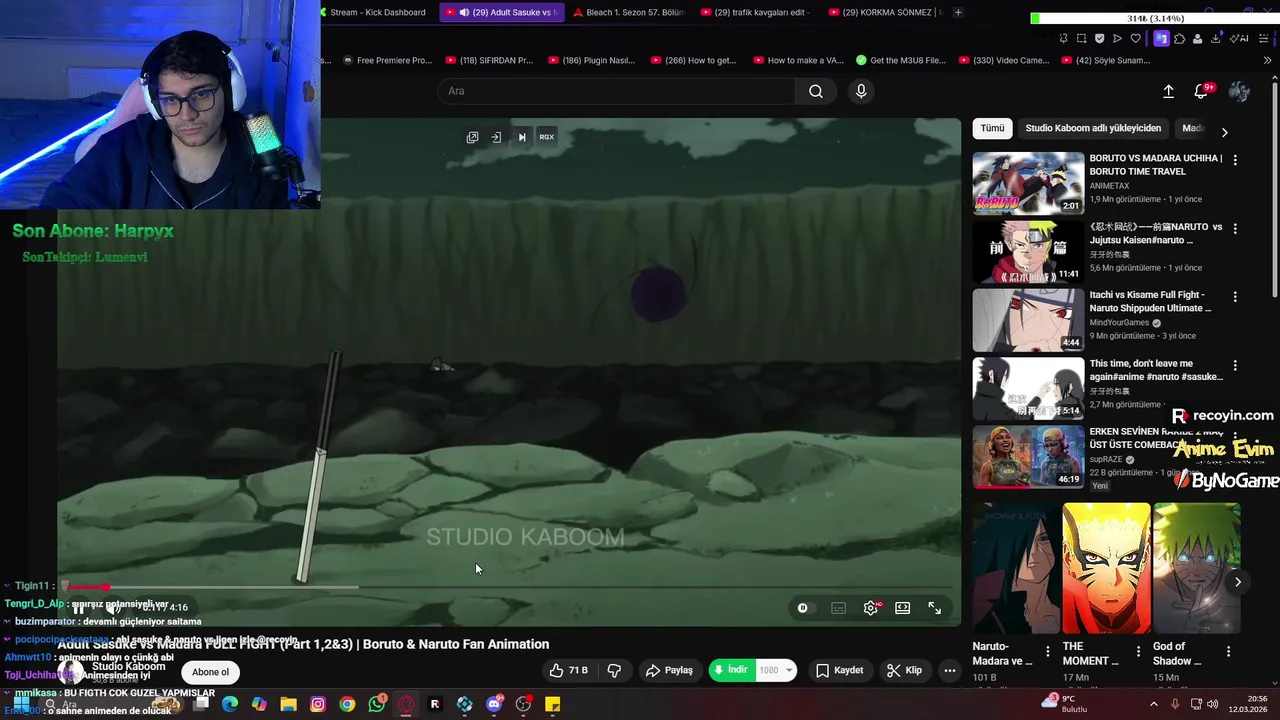The width and height of the screenshot is (1280, 720).
Task: Open Sticky Notes from the taskbar
Action: pyautogui.click(x=552, y=704)
